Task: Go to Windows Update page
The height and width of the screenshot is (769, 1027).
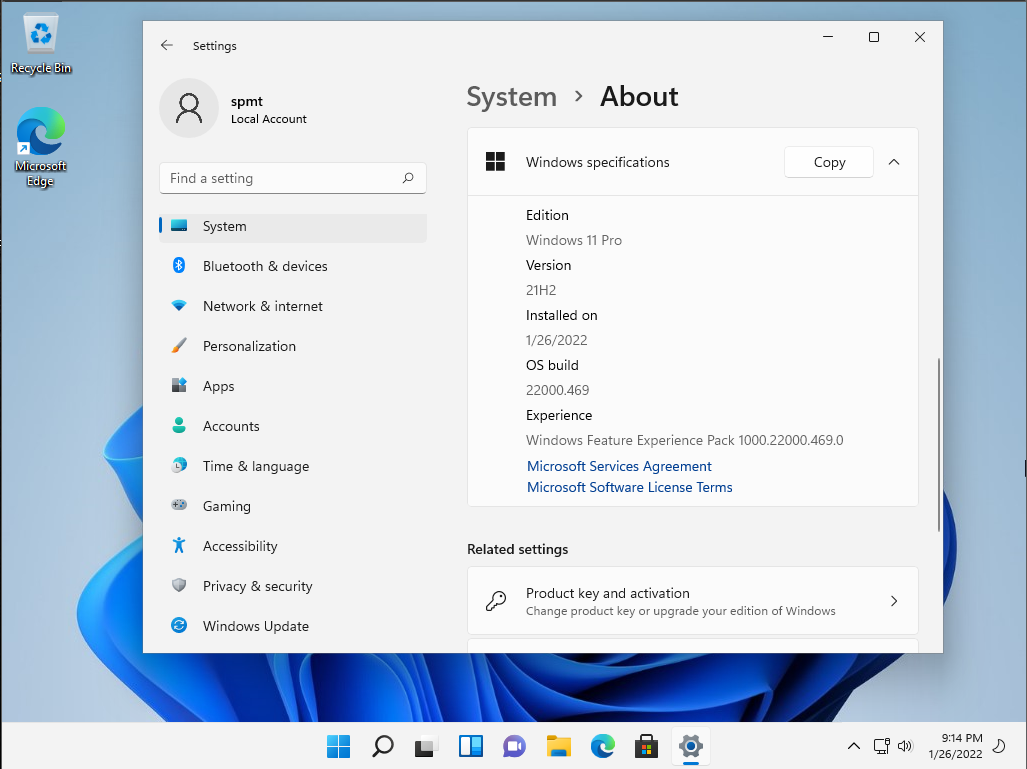Action: pos(293,626)
